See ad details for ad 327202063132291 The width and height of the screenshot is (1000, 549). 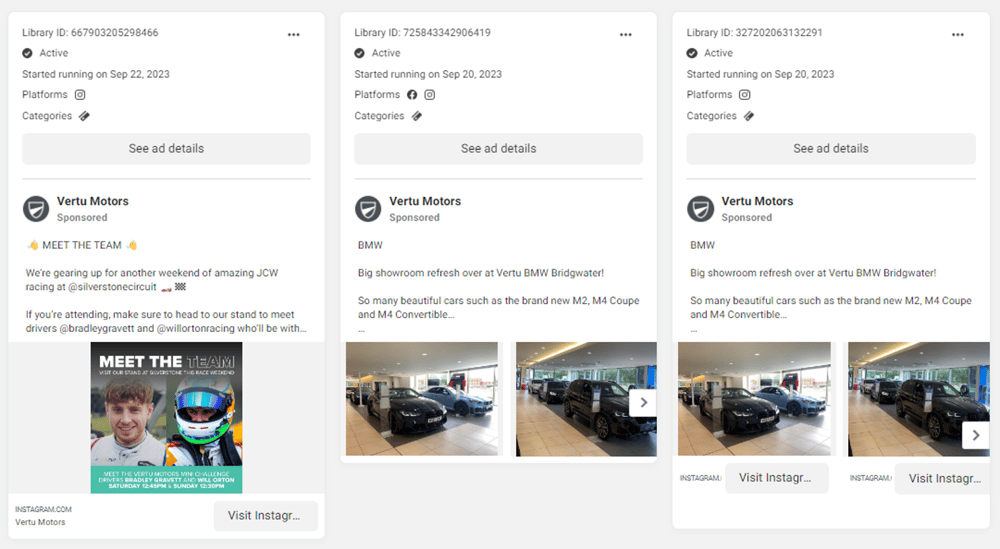coord(831,149)
